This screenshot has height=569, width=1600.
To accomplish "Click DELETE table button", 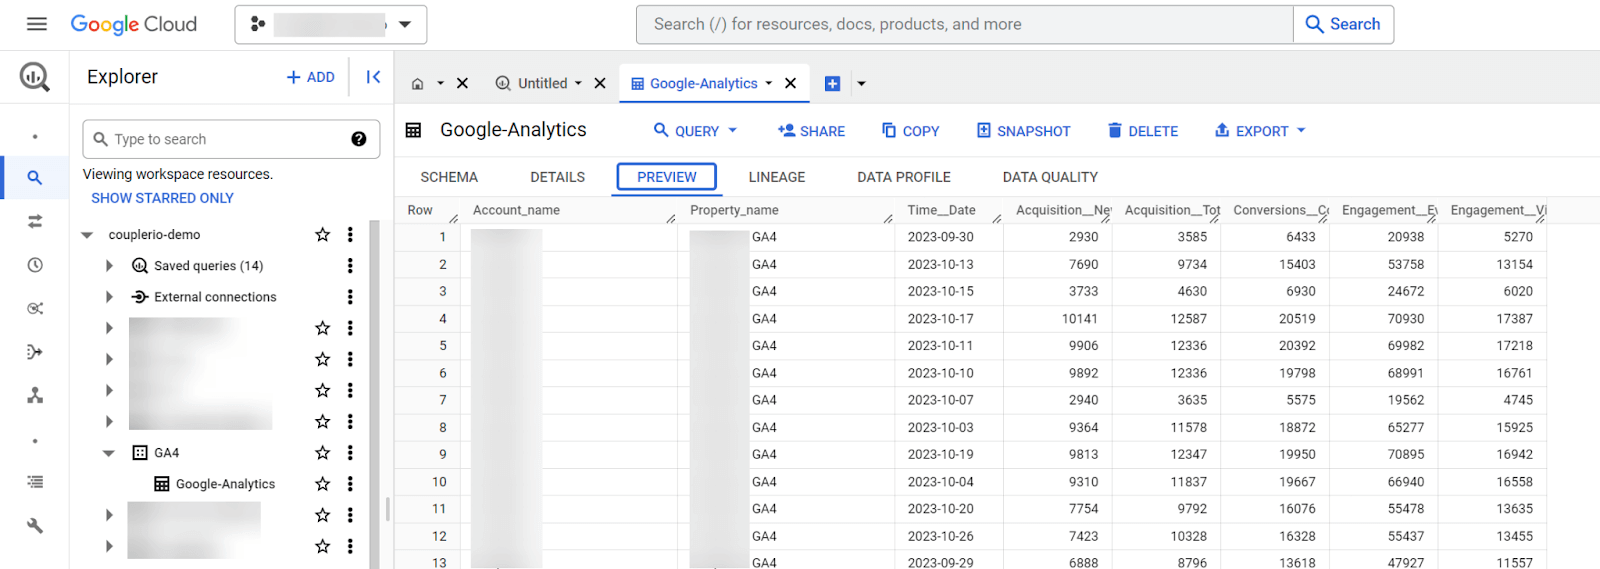I will pyautogui.click(x=1143, y=131).
